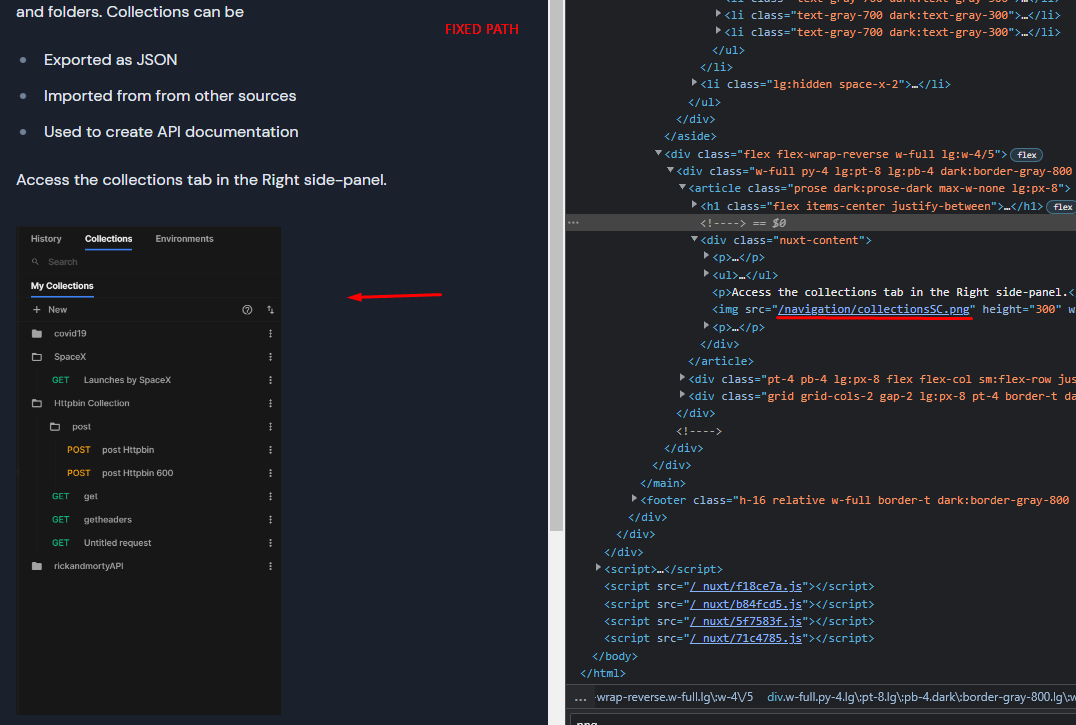Expand the div pt-4 pb-4 node
The image size is (1076, 725).
(682, 377)
